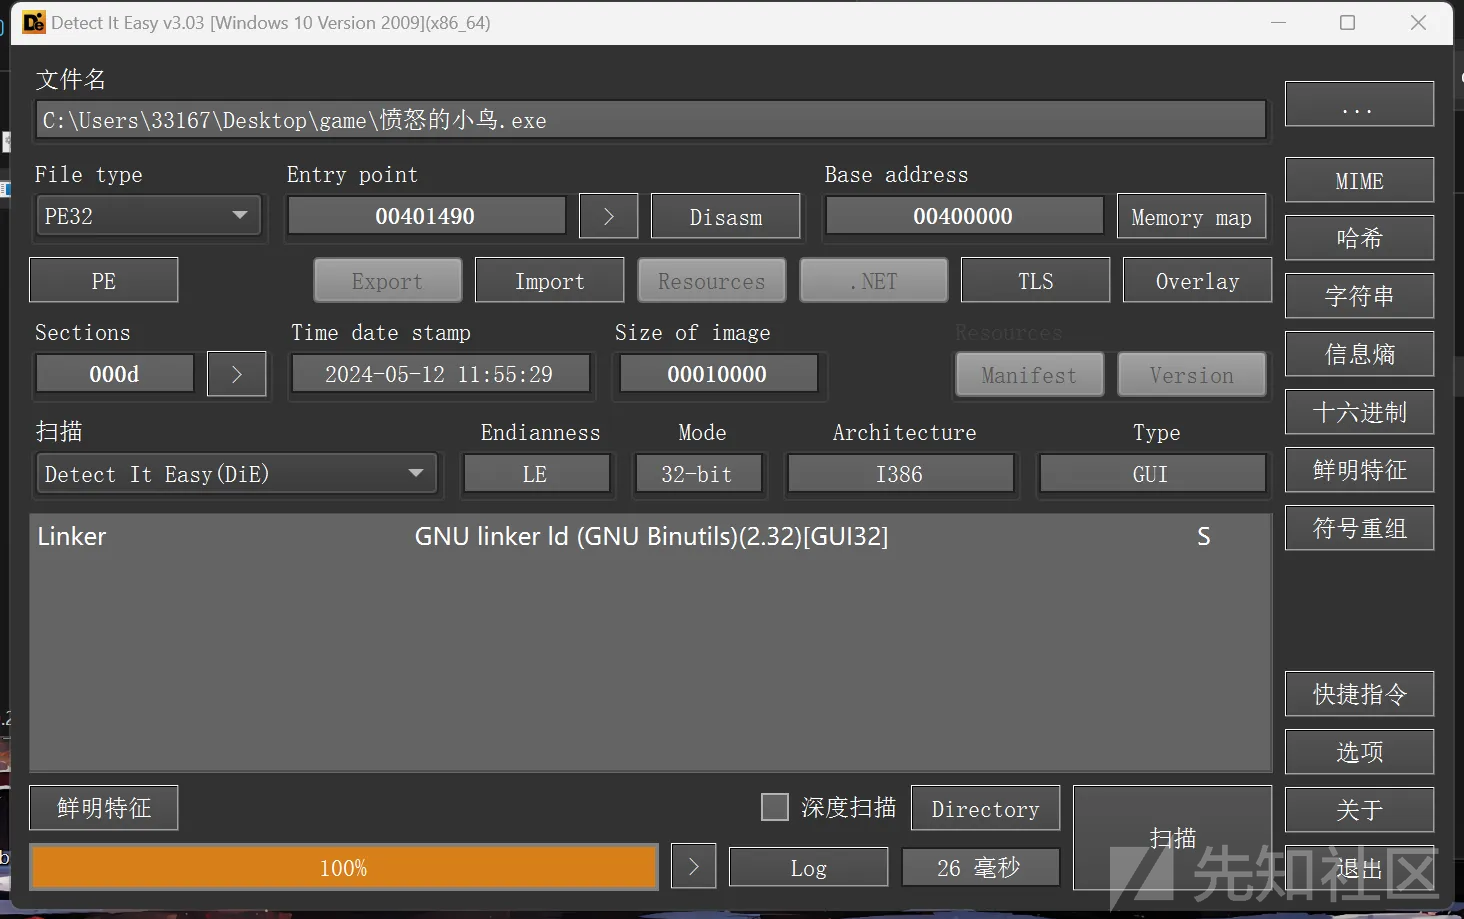Maximize the Detect It Easy window
The image size is (1464, 919).
tap(1348, 22)
